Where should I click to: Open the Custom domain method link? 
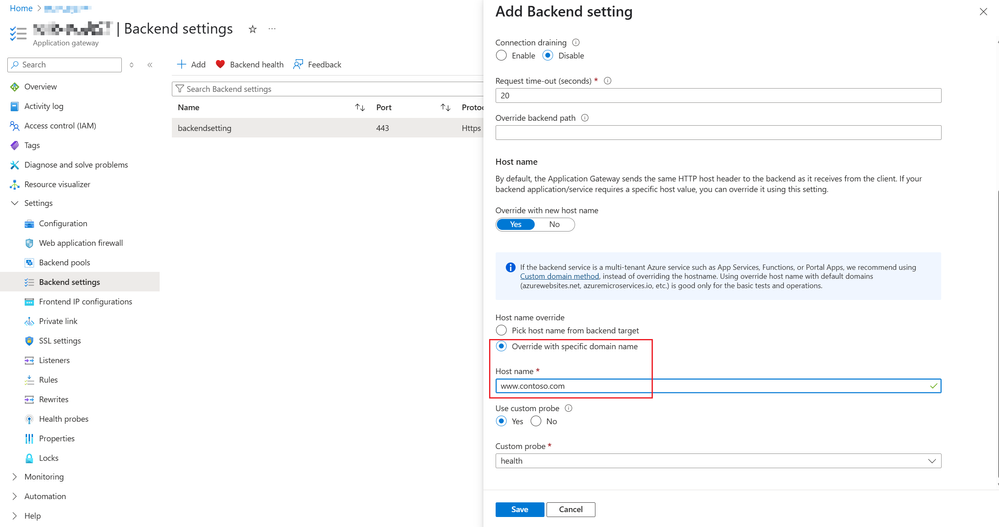559,277
